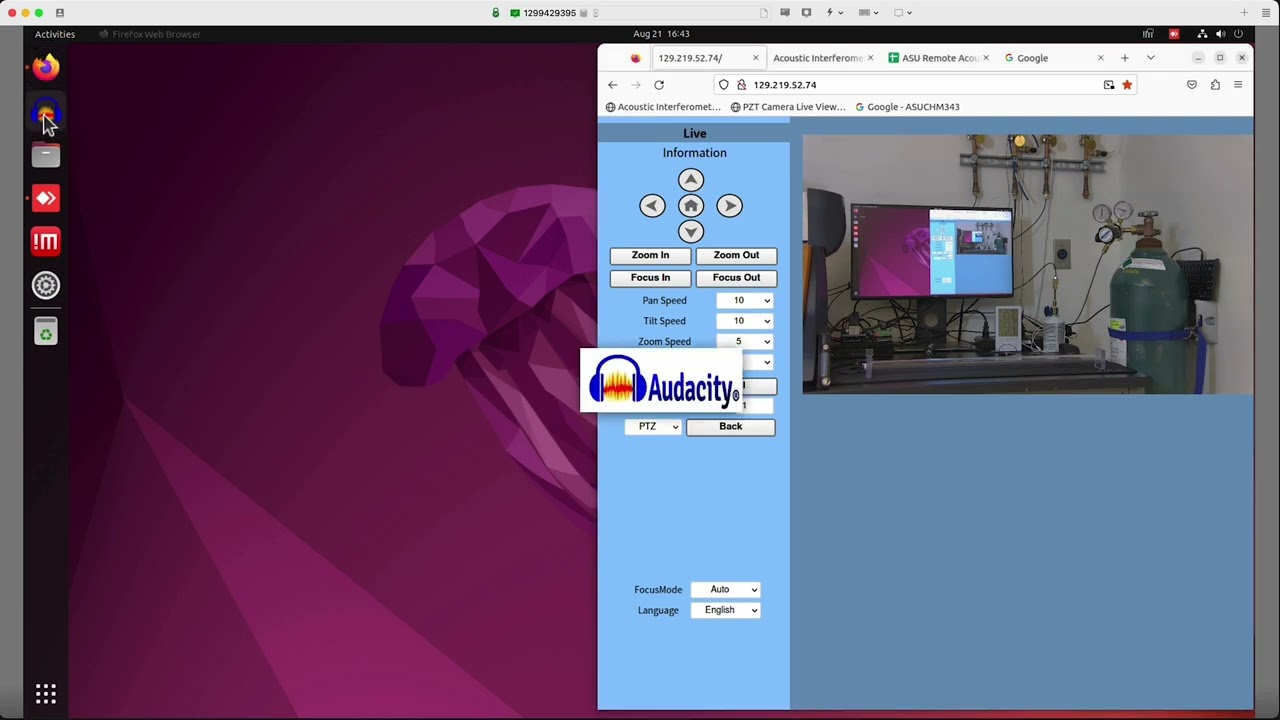Screen dimensions: 1280x720
Task: Open power menu in Ubuntu top bar
Action: click(x=1239, y=34)
